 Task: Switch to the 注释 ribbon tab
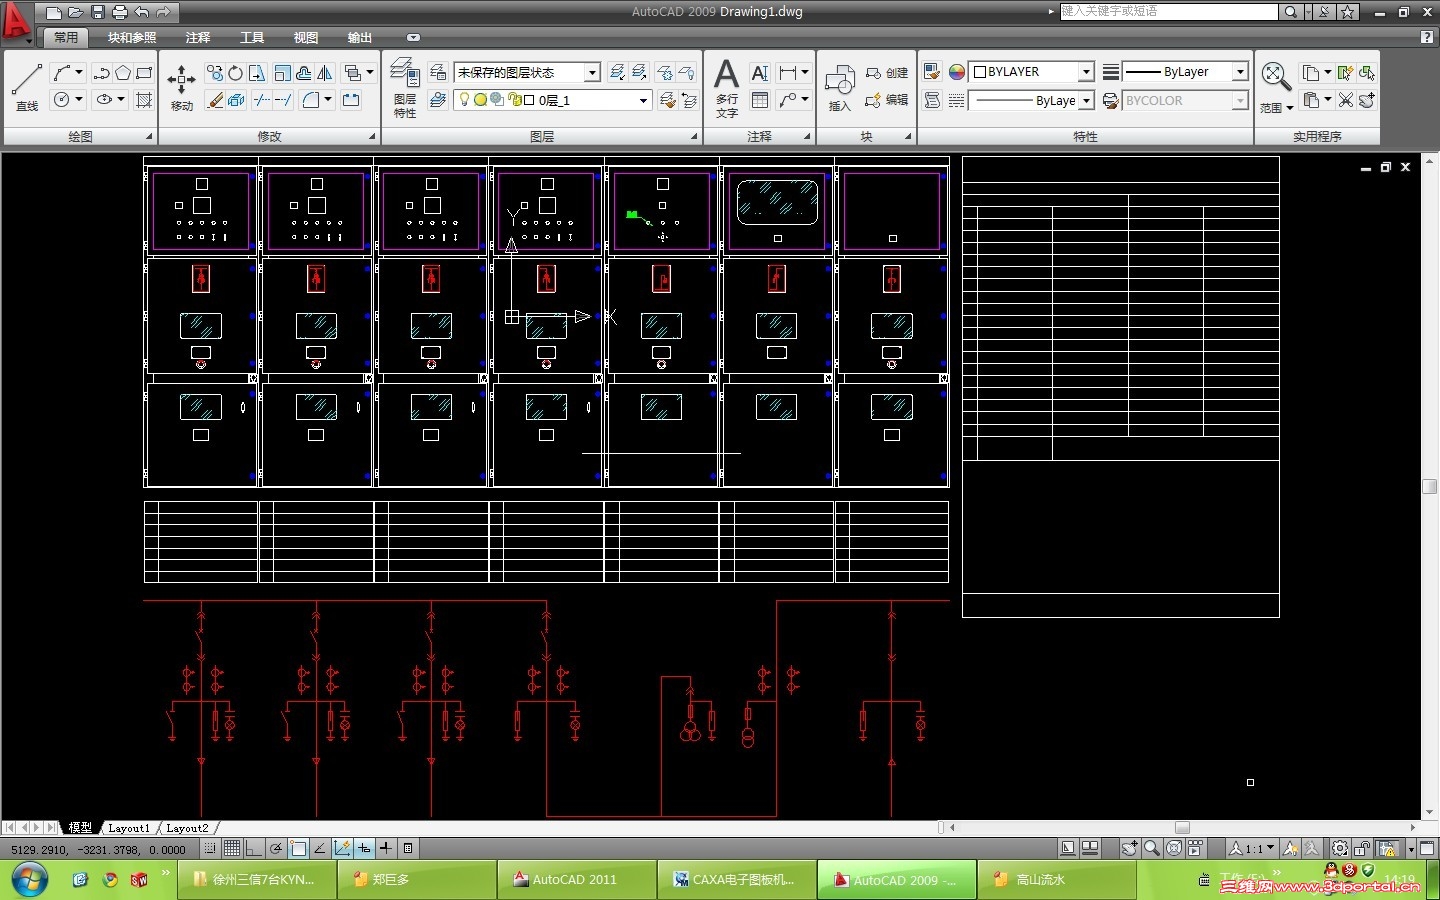198,37
